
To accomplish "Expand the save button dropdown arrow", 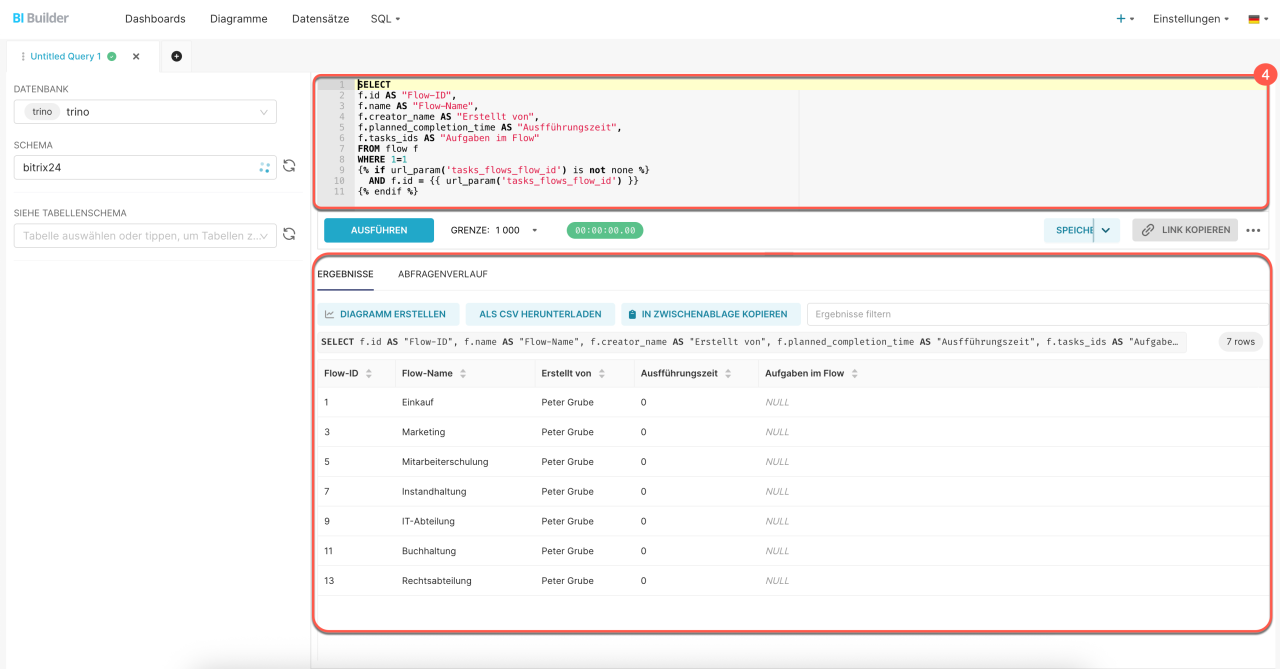I will pyautogui.click(x=1105, y=230).
